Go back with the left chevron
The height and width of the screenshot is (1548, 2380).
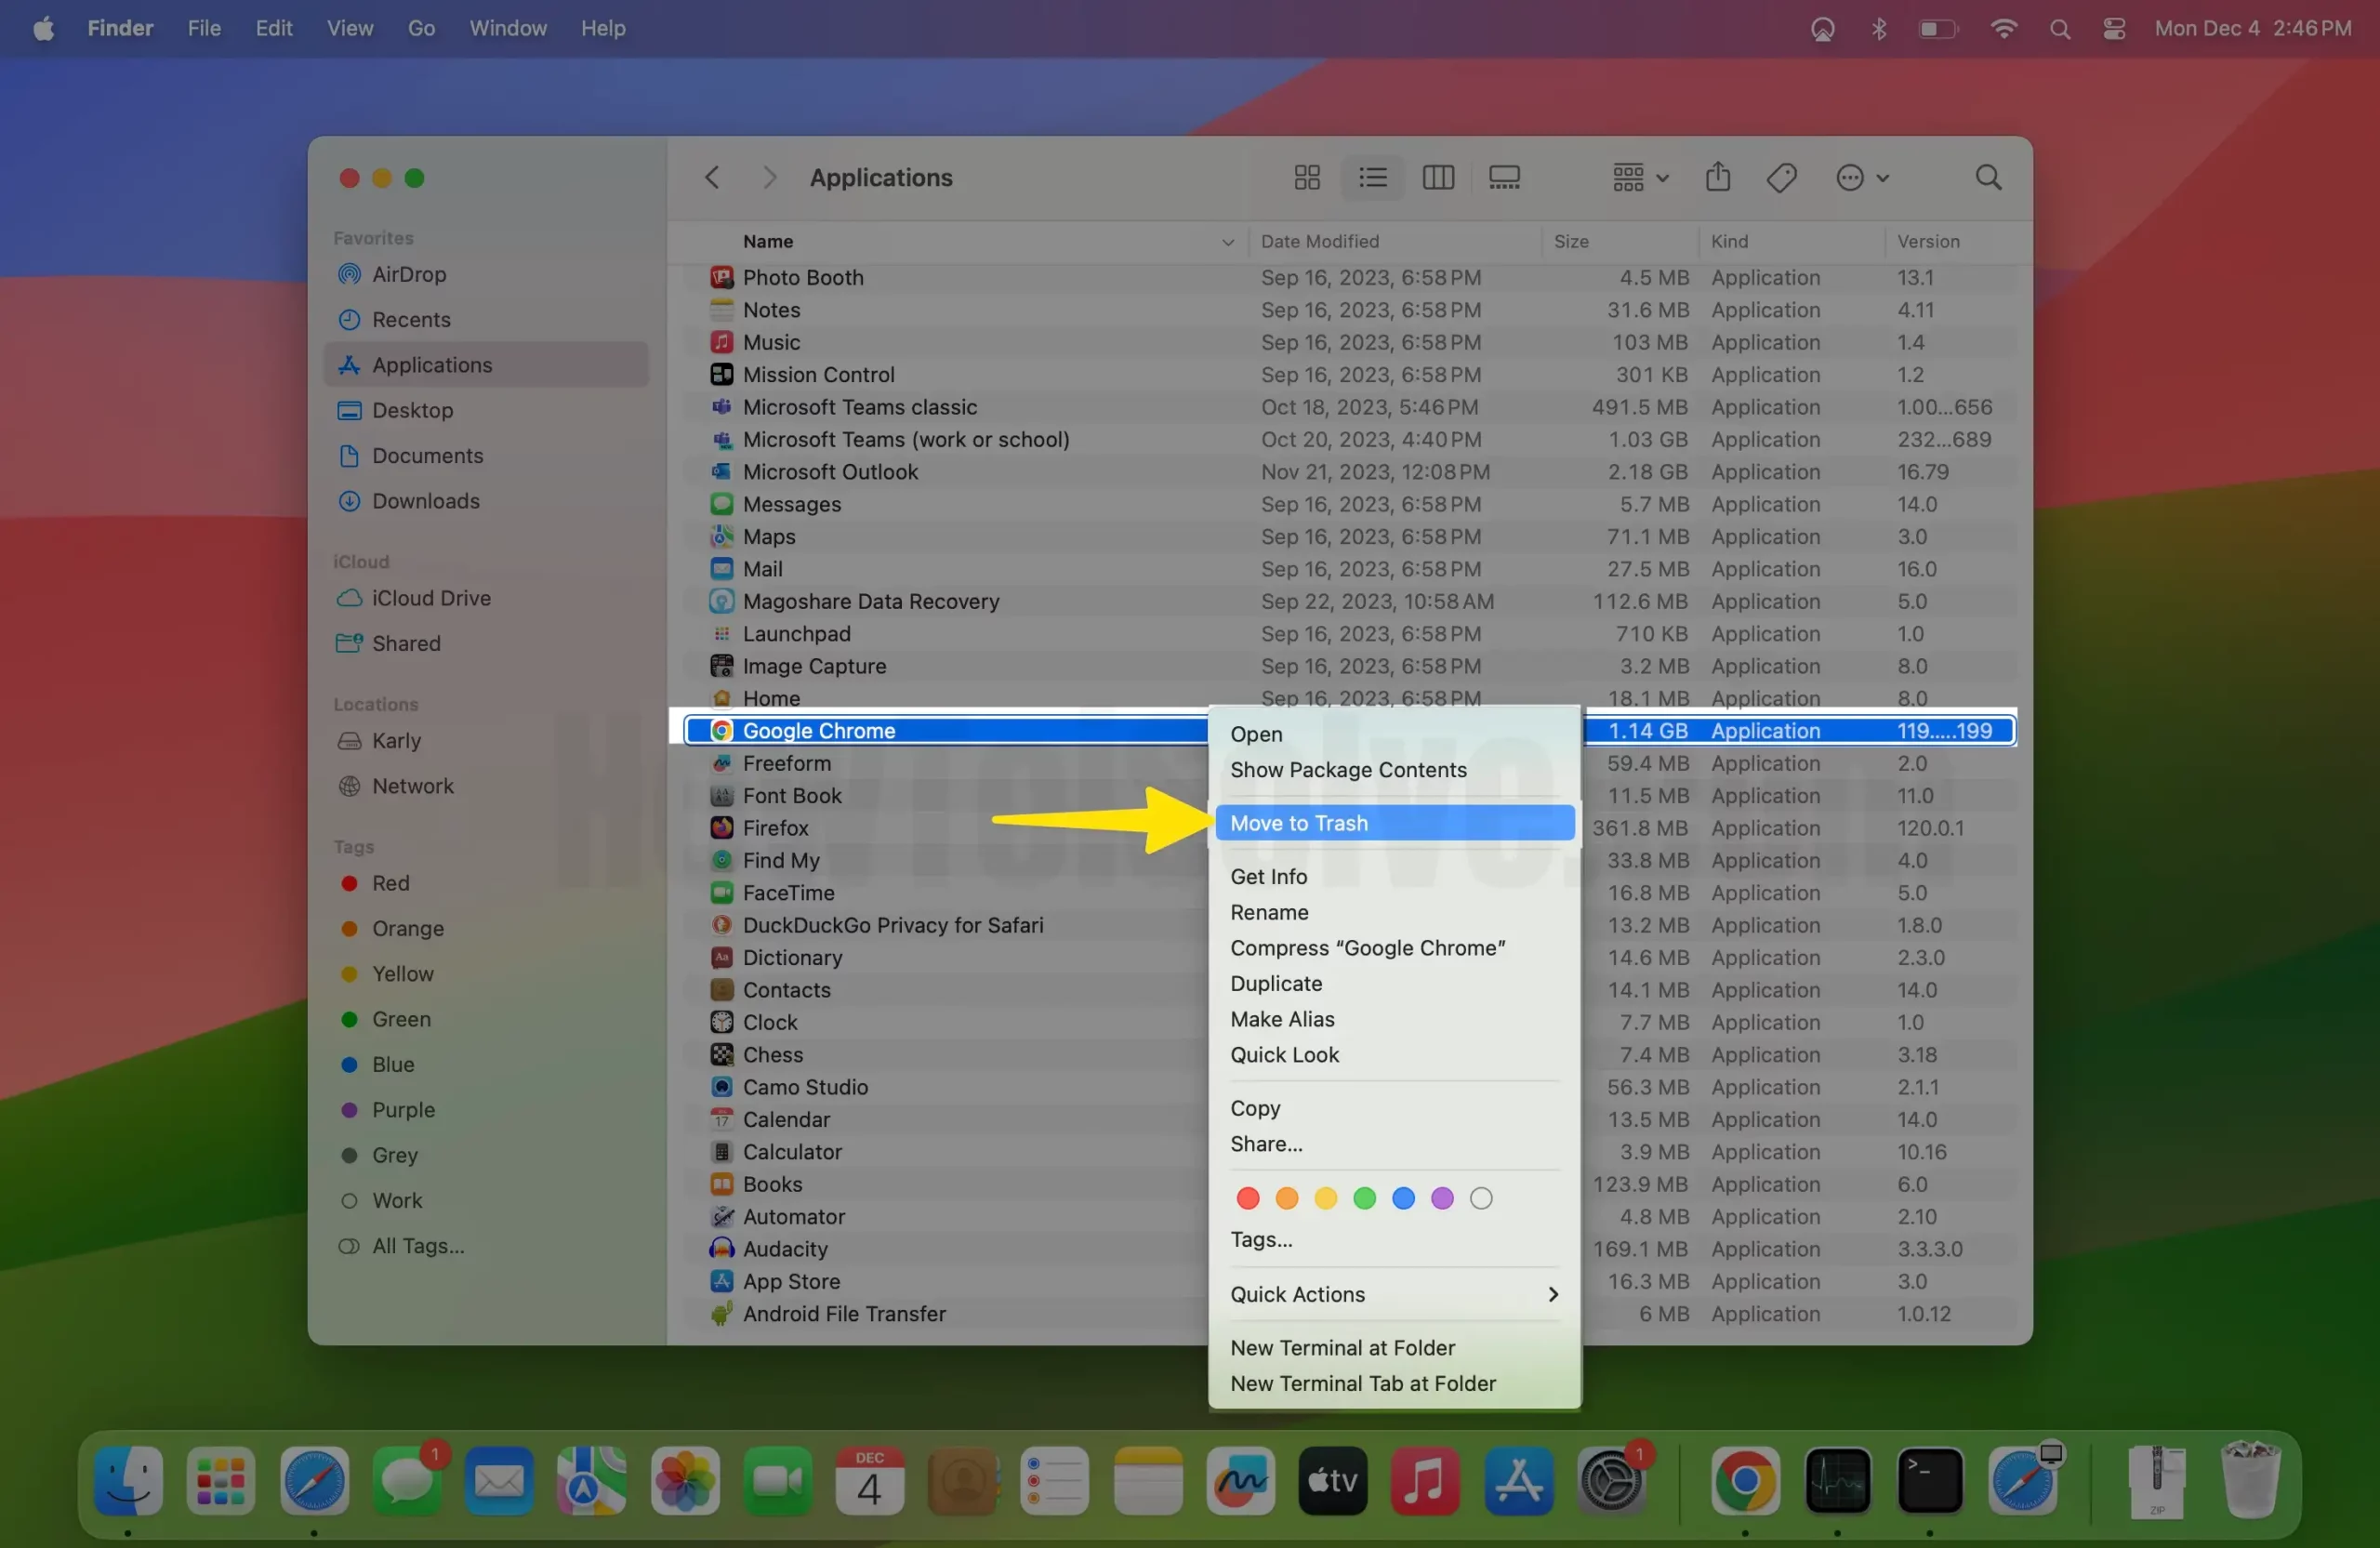[712, 178]
